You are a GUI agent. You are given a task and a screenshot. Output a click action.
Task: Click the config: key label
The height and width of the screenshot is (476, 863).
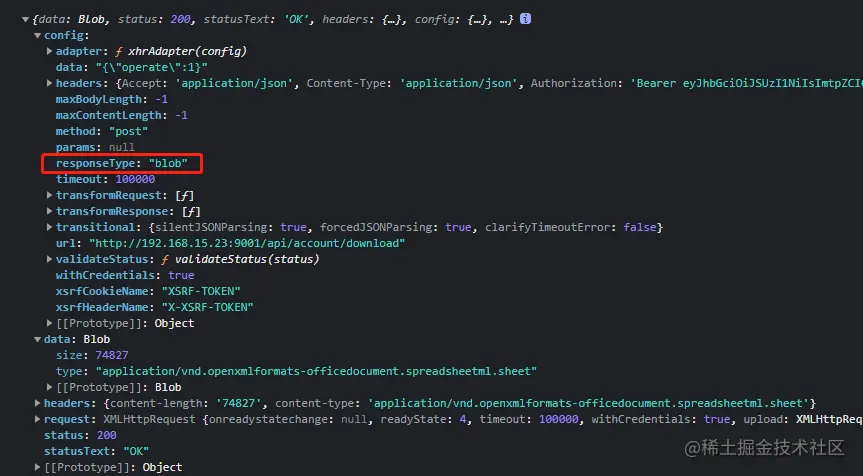67,35
